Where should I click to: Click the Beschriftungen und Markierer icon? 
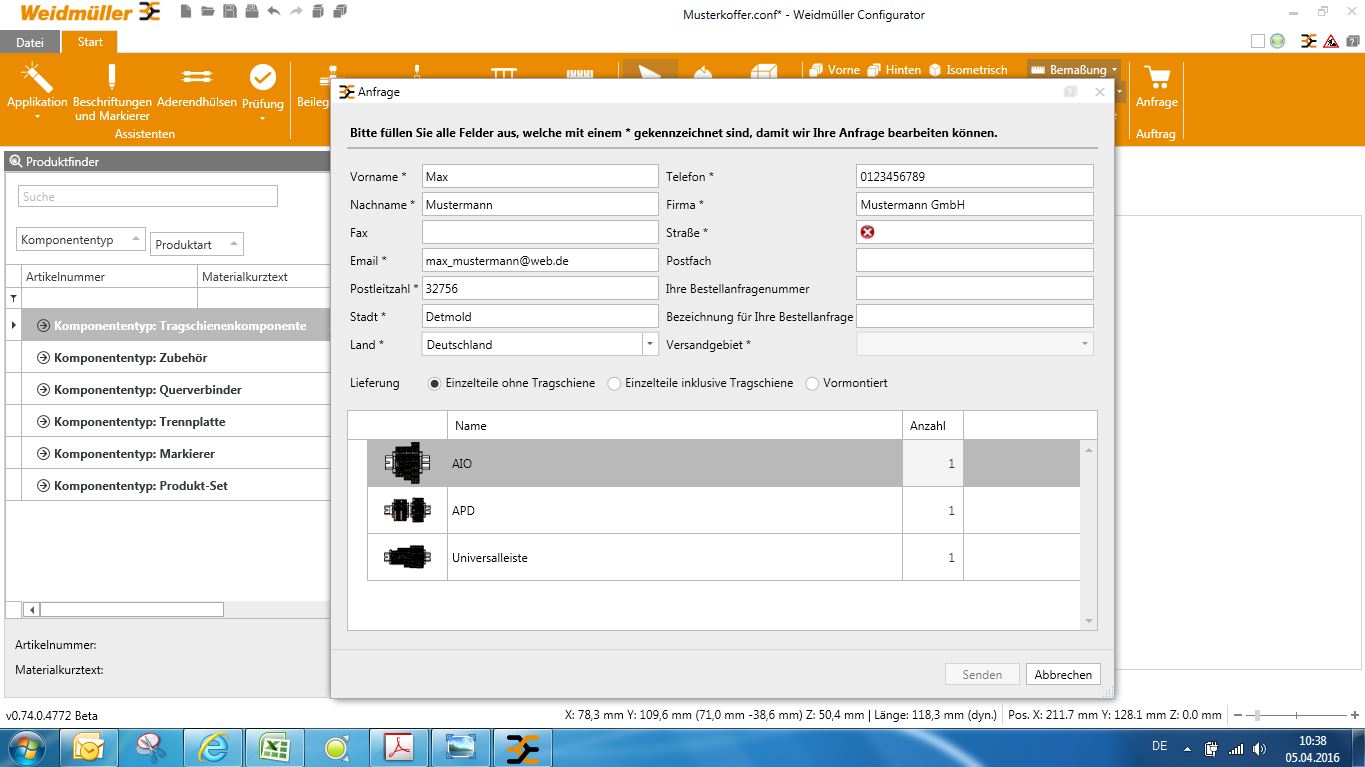[x=112, y=78]
